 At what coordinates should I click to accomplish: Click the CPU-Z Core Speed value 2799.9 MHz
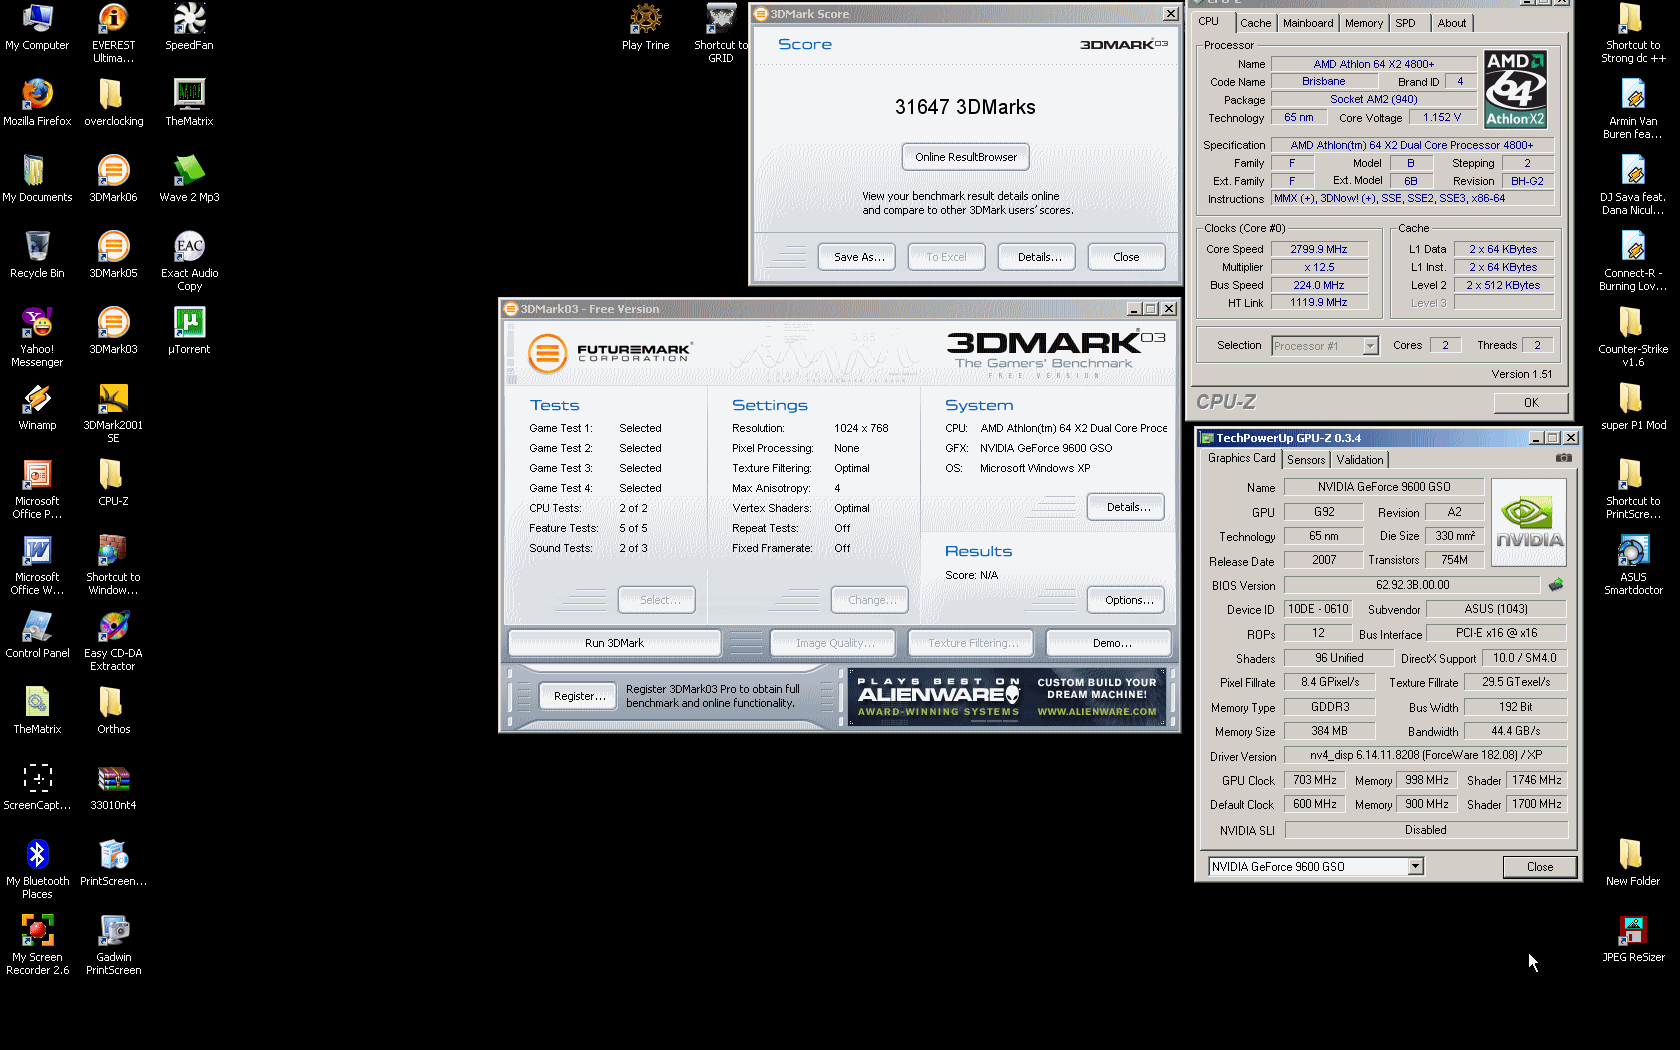coord(1318,249)
